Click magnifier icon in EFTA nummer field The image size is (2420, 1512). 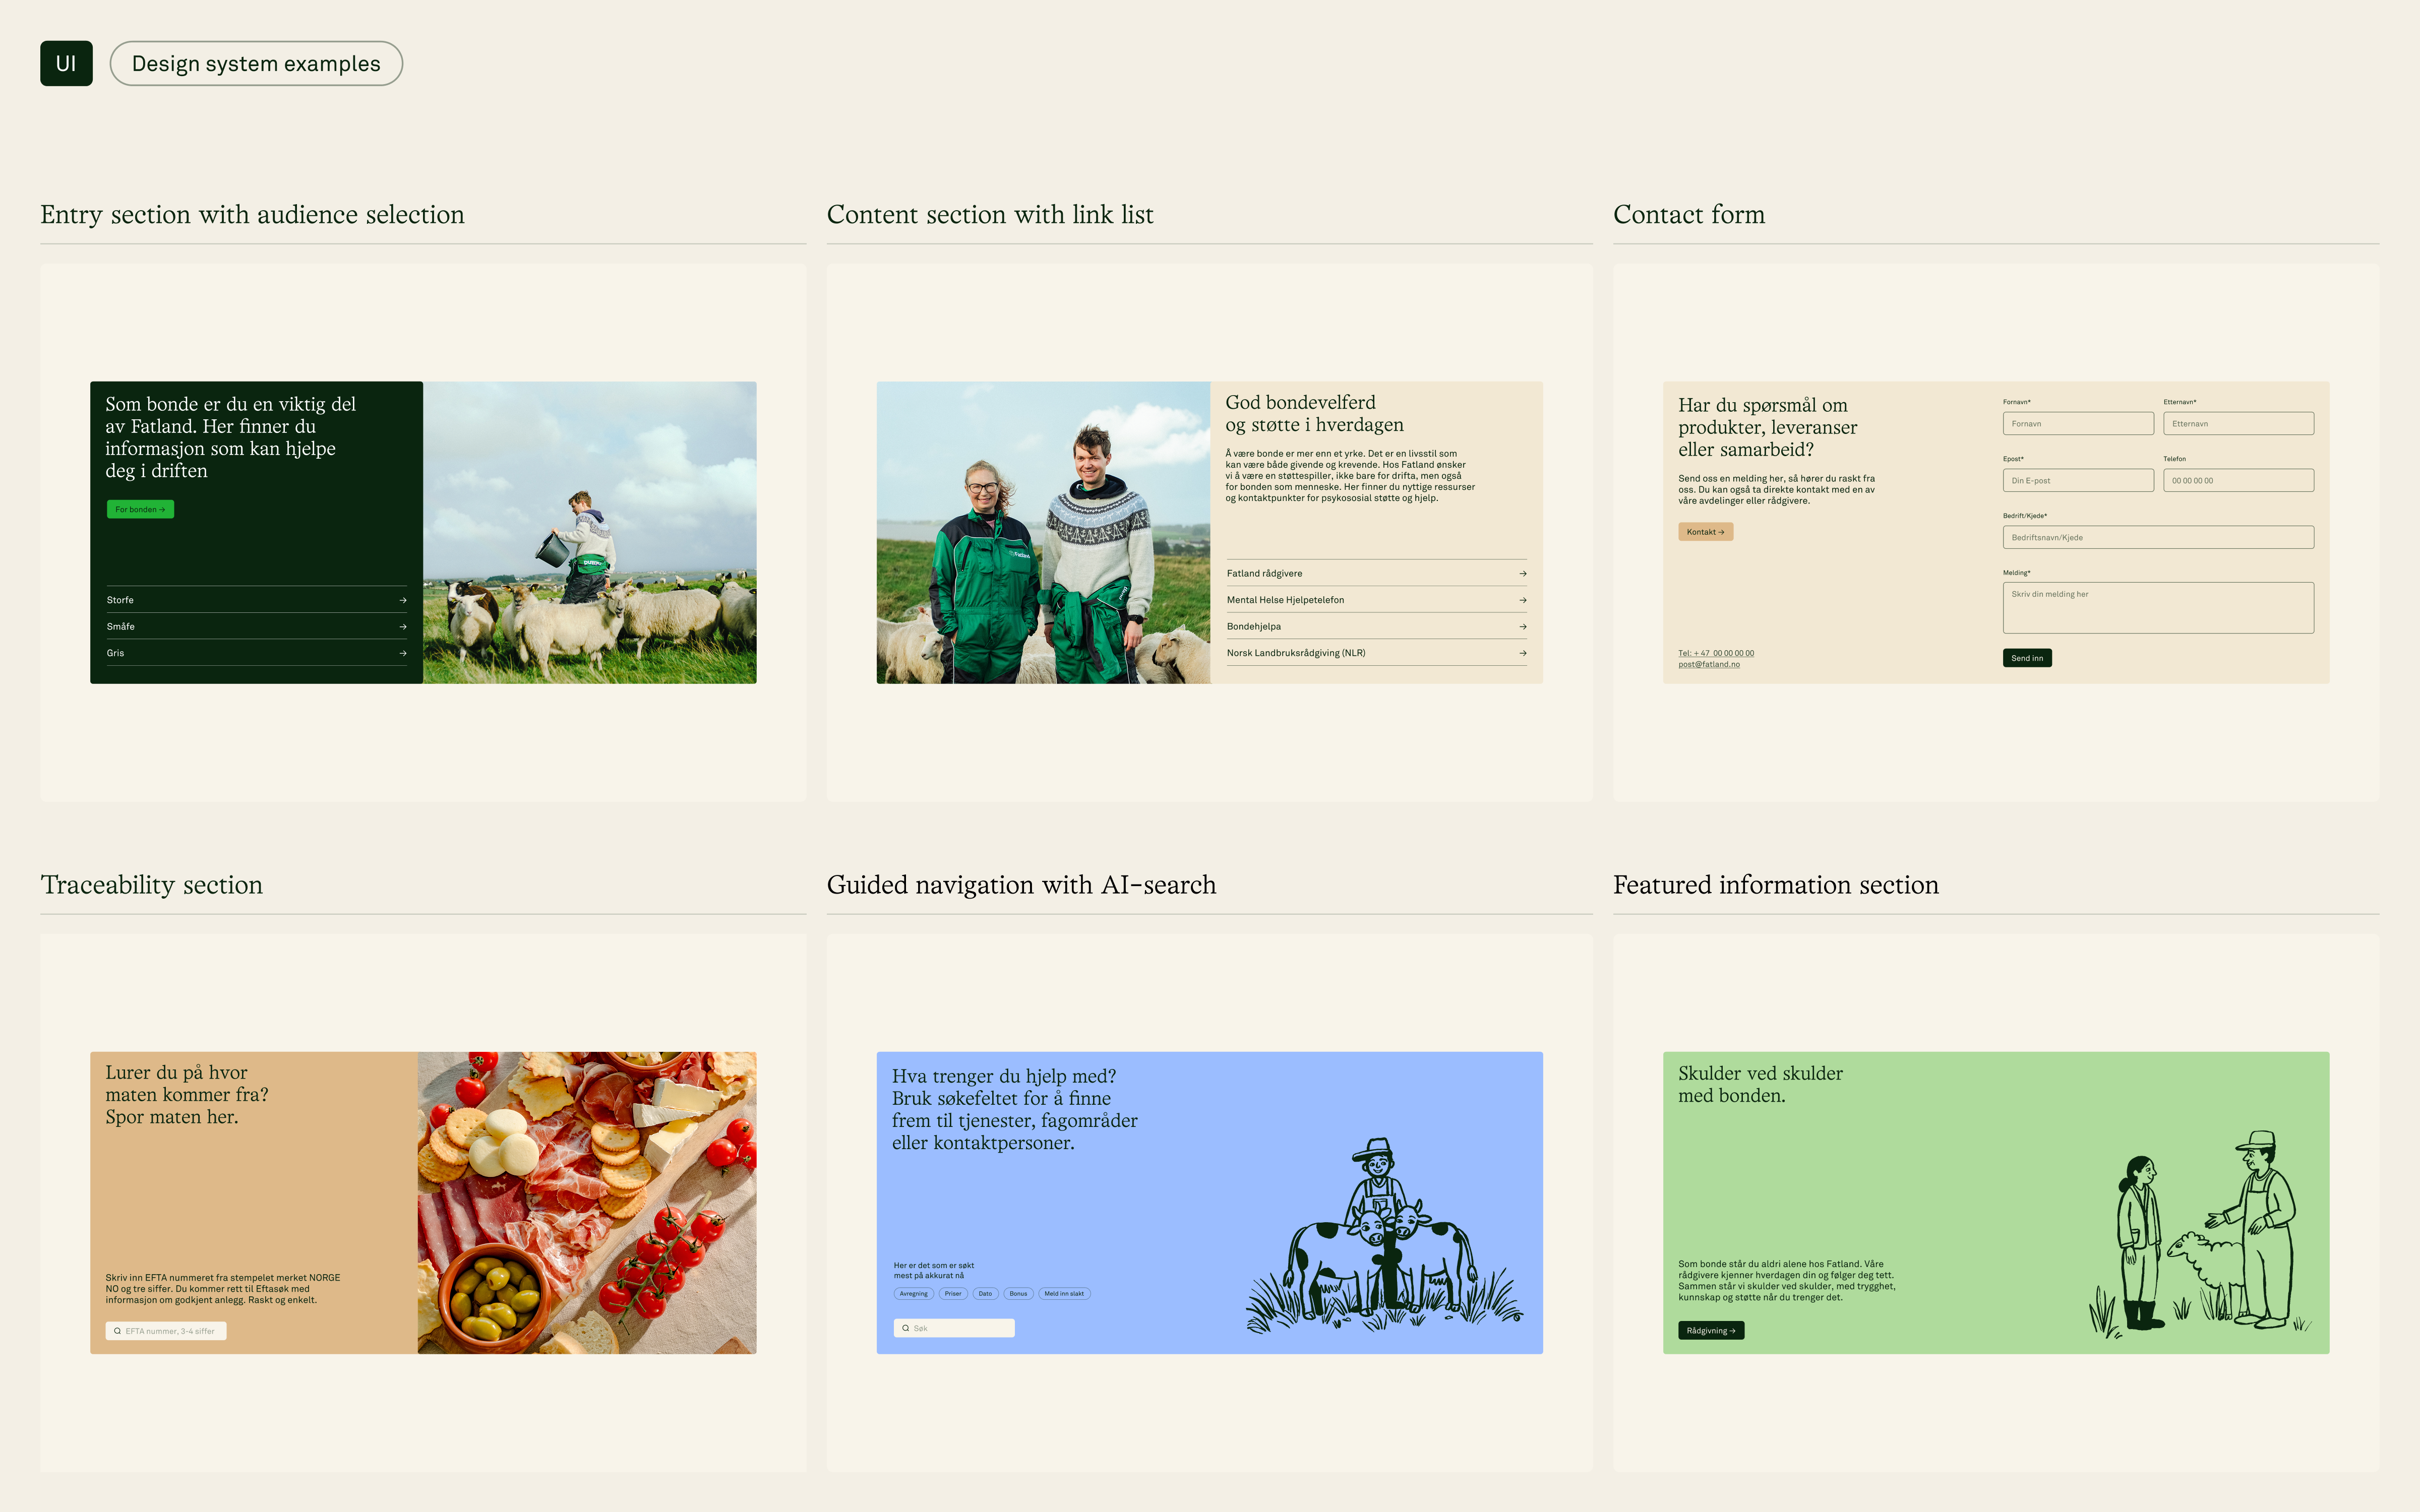click(x=117, y=1331)
